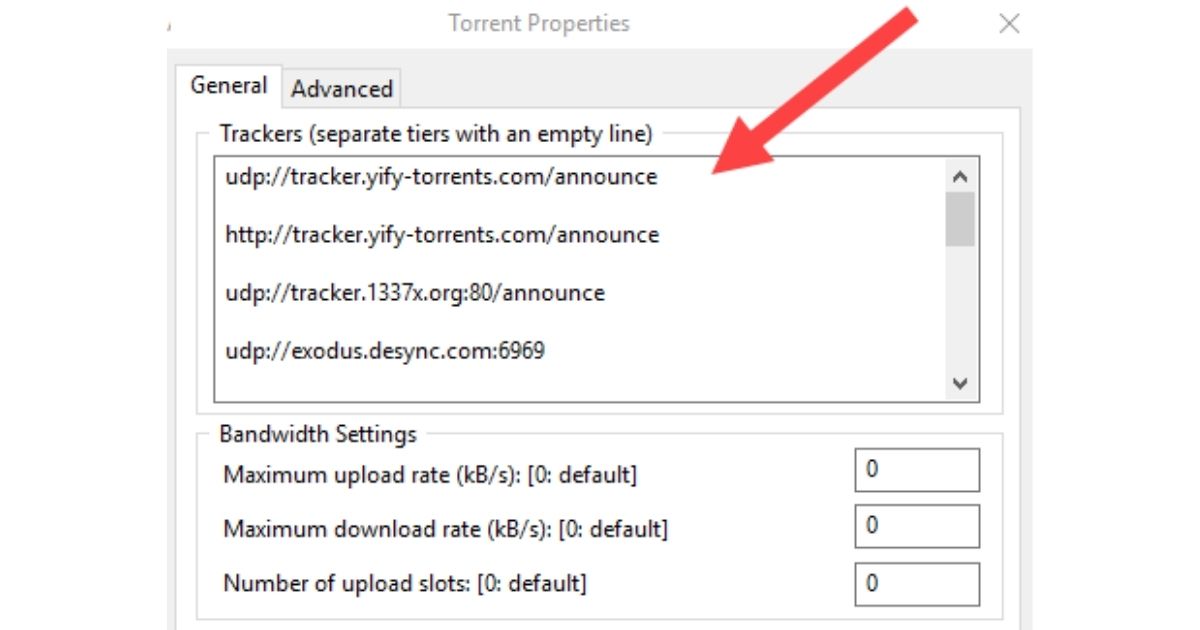Click the udp://tracker.1337x.org:80 tracker entry
1200x630 pixels.
click(412, 293)
